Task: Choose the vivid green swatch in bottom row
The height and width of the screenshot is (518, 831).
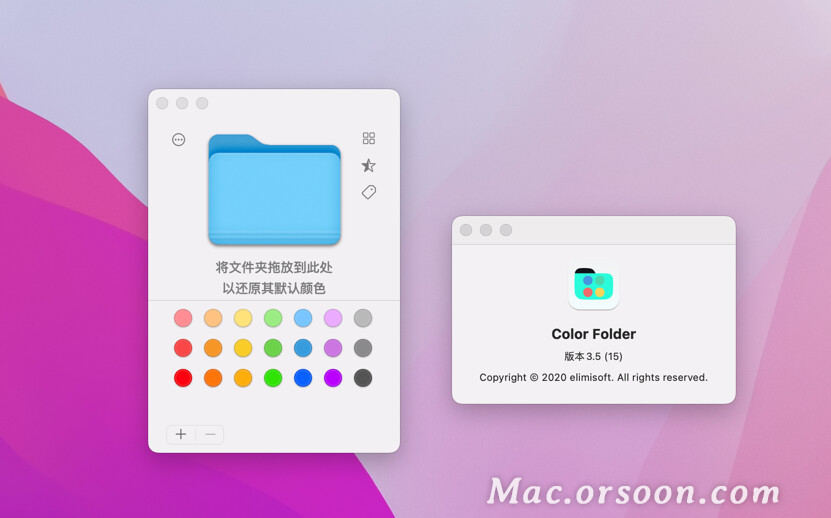Action: tap(273, 378)
